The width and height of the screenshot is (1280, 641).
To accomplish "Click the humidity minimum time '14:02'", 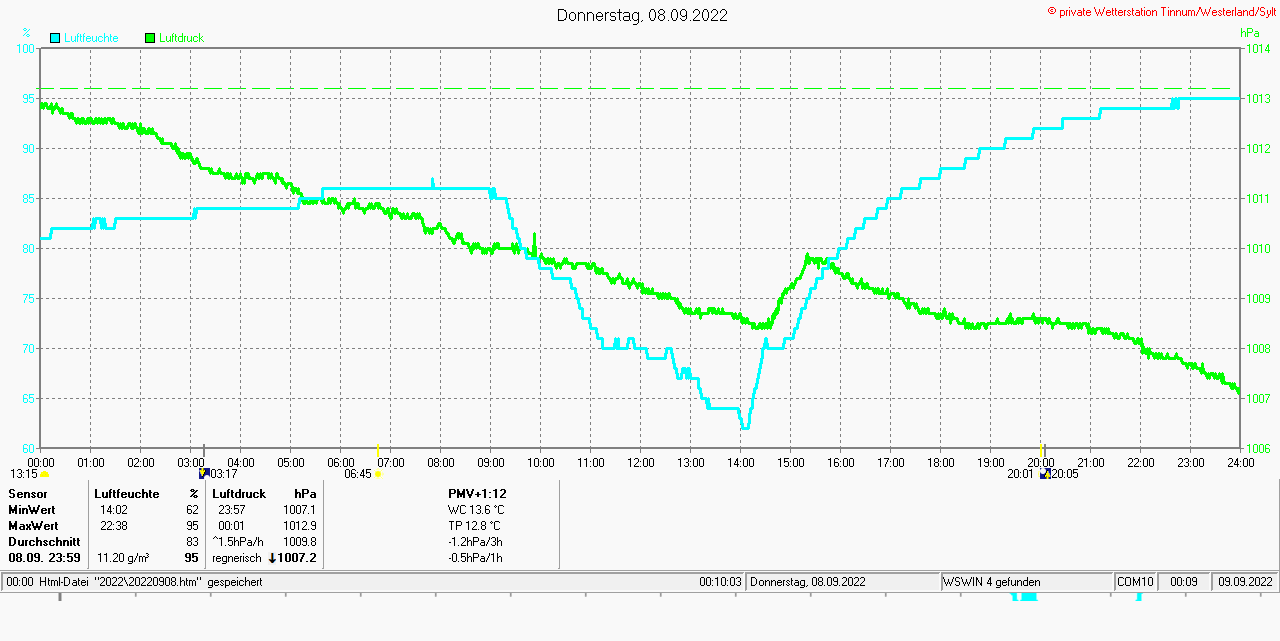I will tap(113, 510).
